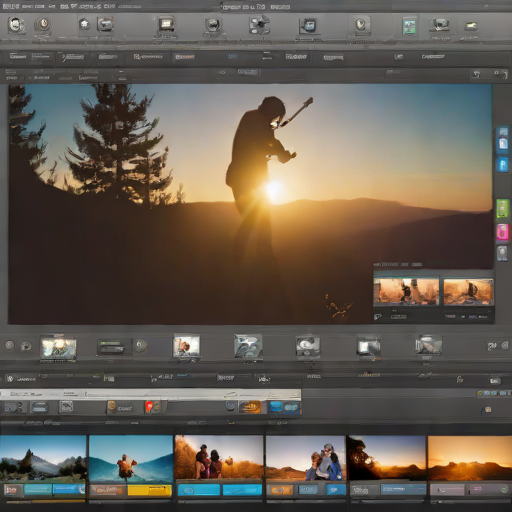Click the blue P icon in right sidebar
Screen dimensions: 512x512
coord(503,165)
